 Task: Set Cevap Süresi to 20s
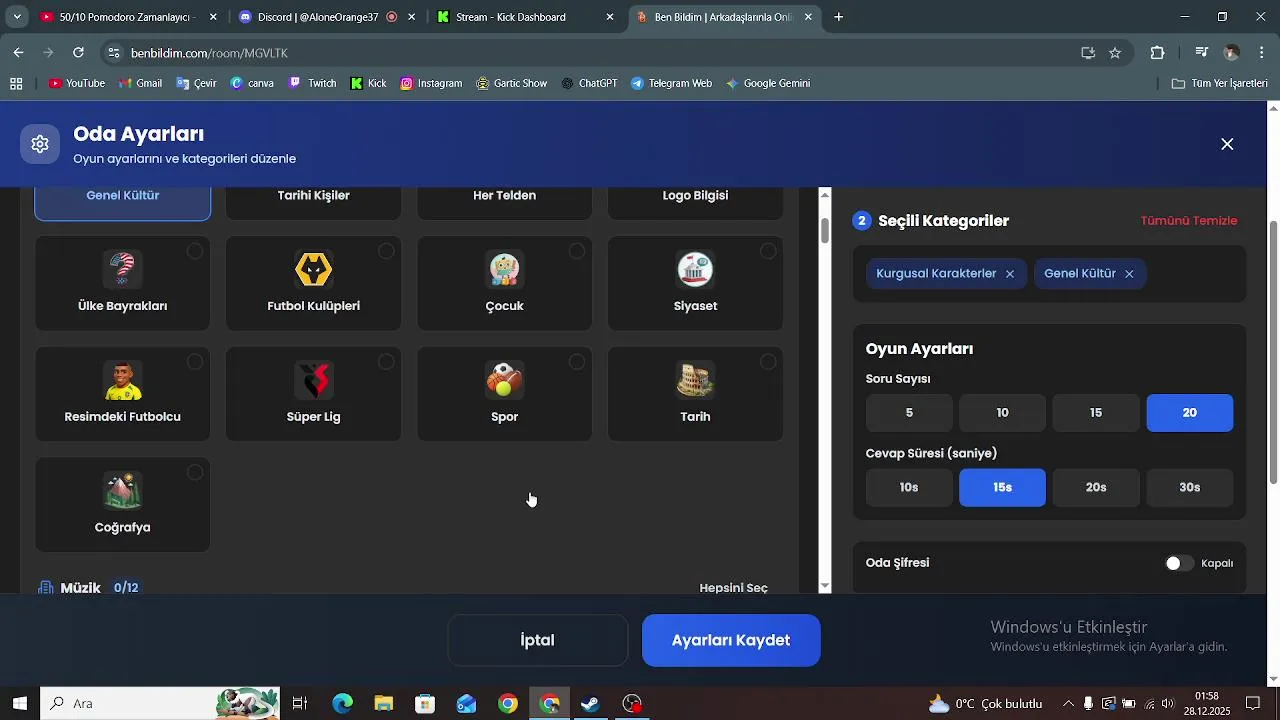point(1096,488)
